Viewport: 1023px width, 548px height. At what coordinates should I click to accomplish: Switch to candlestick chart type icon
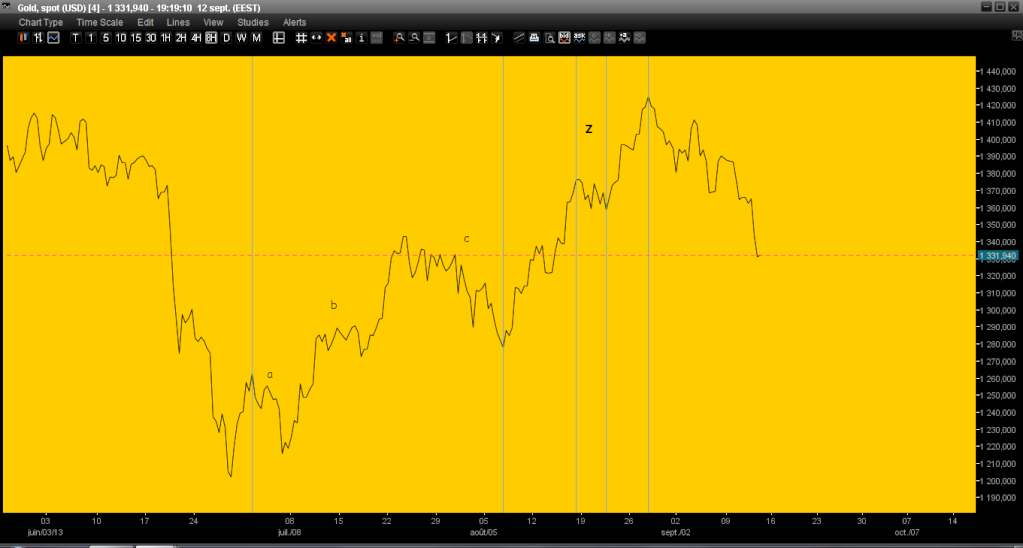(x=23, y=38)
